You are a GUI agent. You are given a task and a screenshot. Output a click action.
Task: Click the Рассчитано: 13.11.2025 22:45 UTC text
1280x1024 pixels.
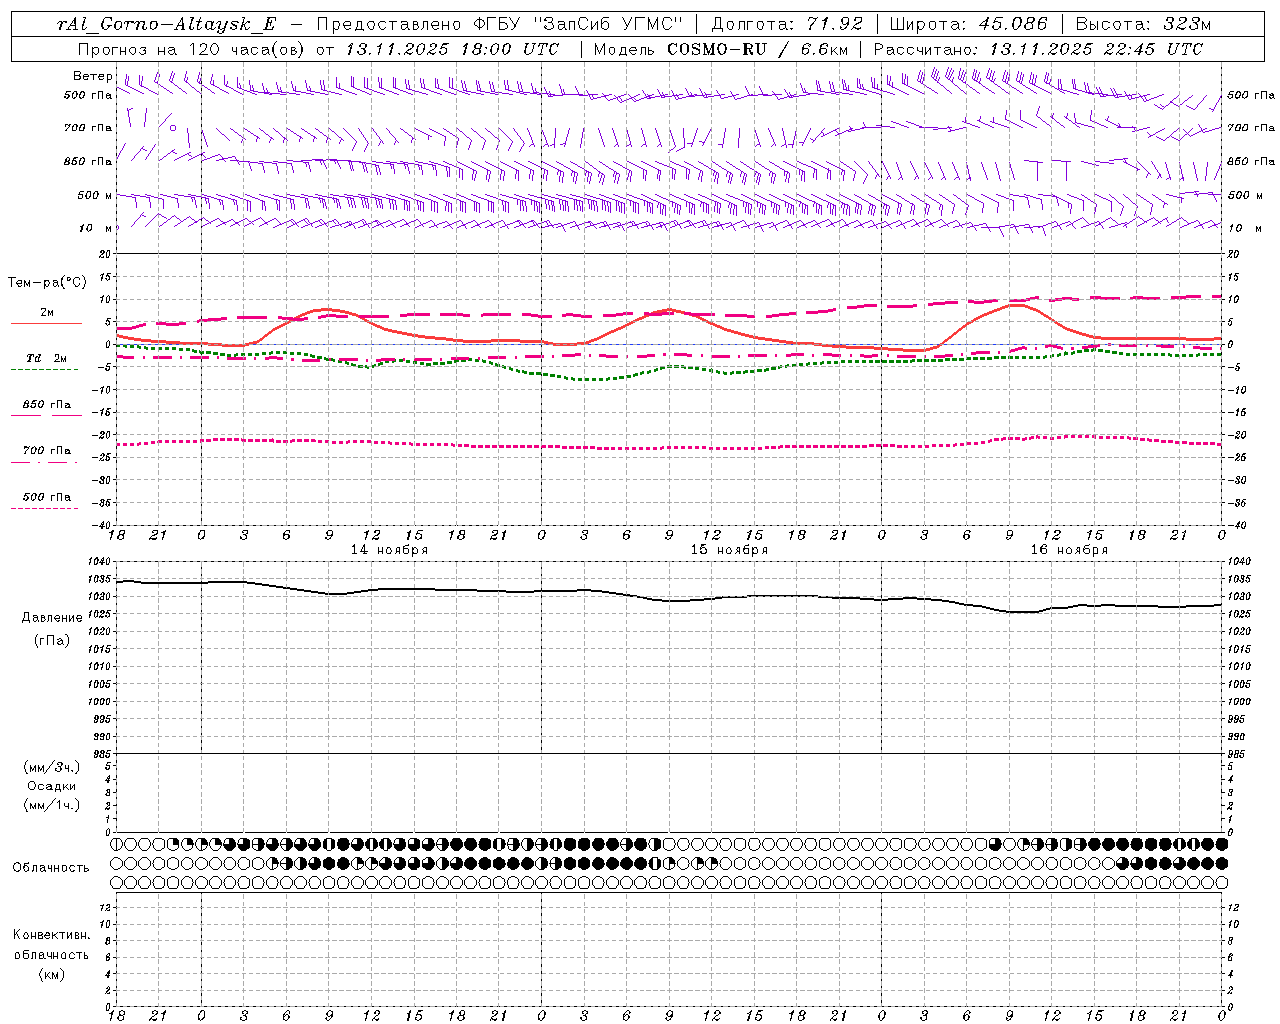[1038, 49]
